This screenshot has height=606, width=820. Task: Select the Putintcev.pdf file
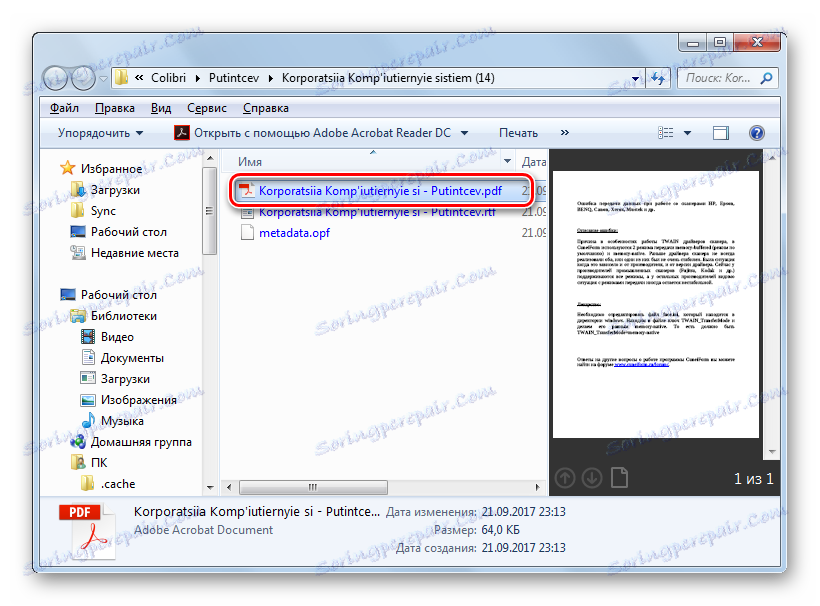(380, 191)
